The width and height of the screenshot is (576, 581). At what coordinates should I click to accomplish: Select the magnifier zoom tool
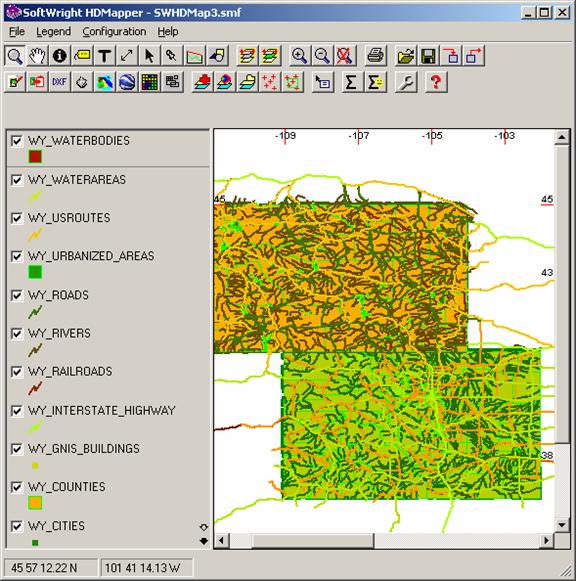[x=15, y=56]
